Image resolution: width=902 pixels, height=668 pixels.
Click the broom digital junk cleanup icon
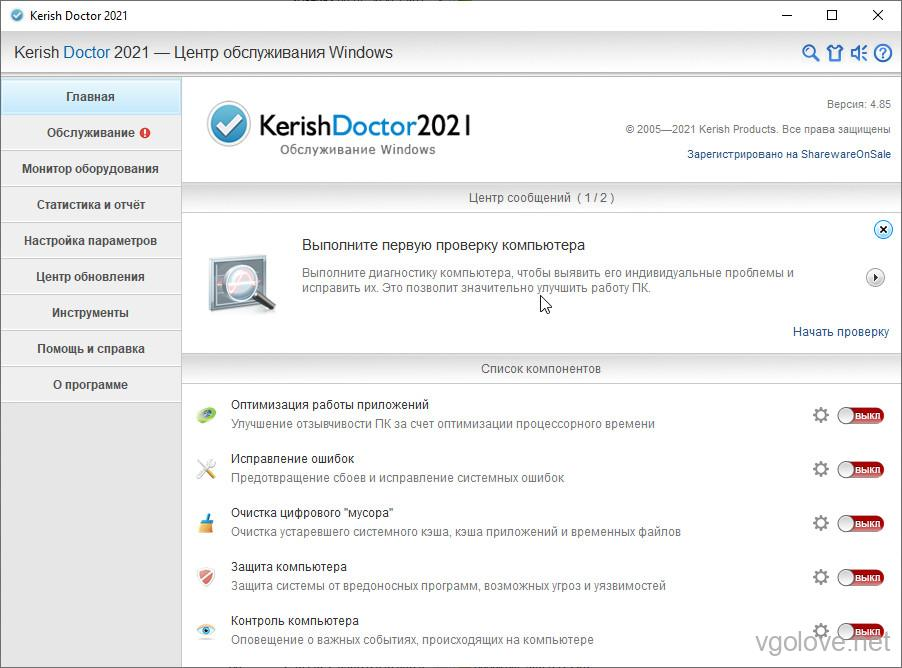click(x=207, y=522)
